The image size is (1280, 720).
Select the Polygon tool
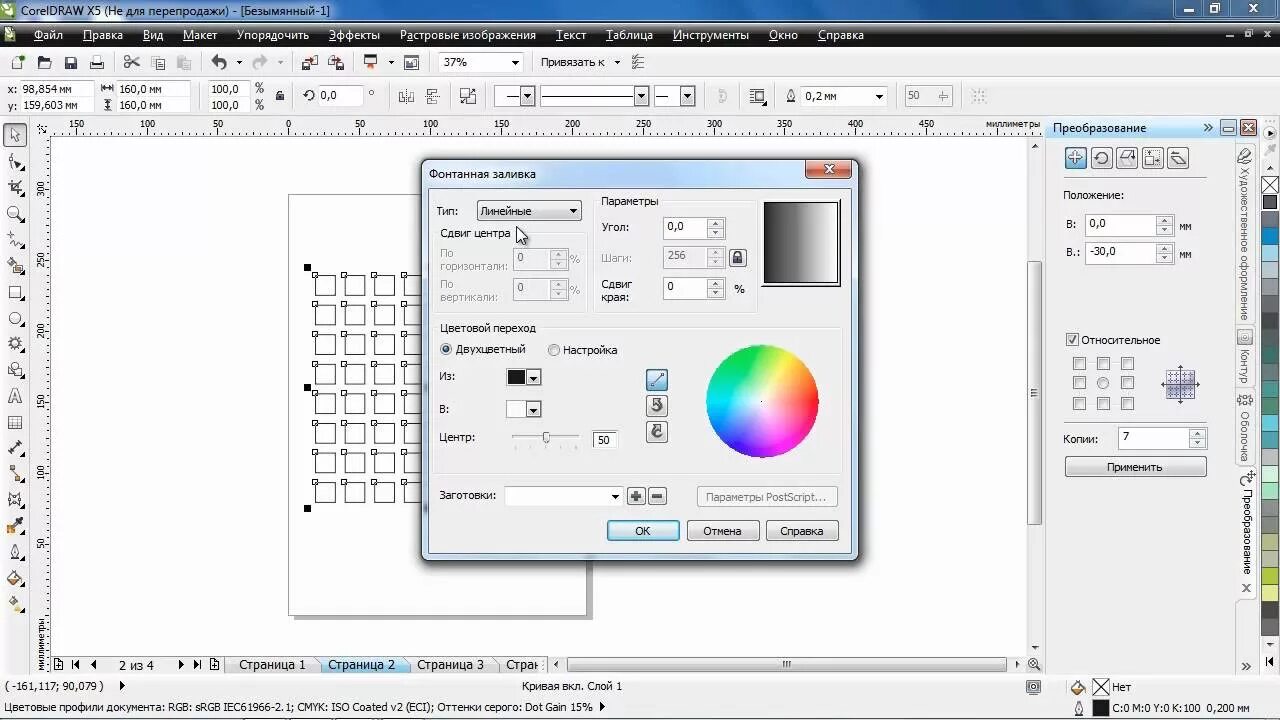(x=15, y=344)
